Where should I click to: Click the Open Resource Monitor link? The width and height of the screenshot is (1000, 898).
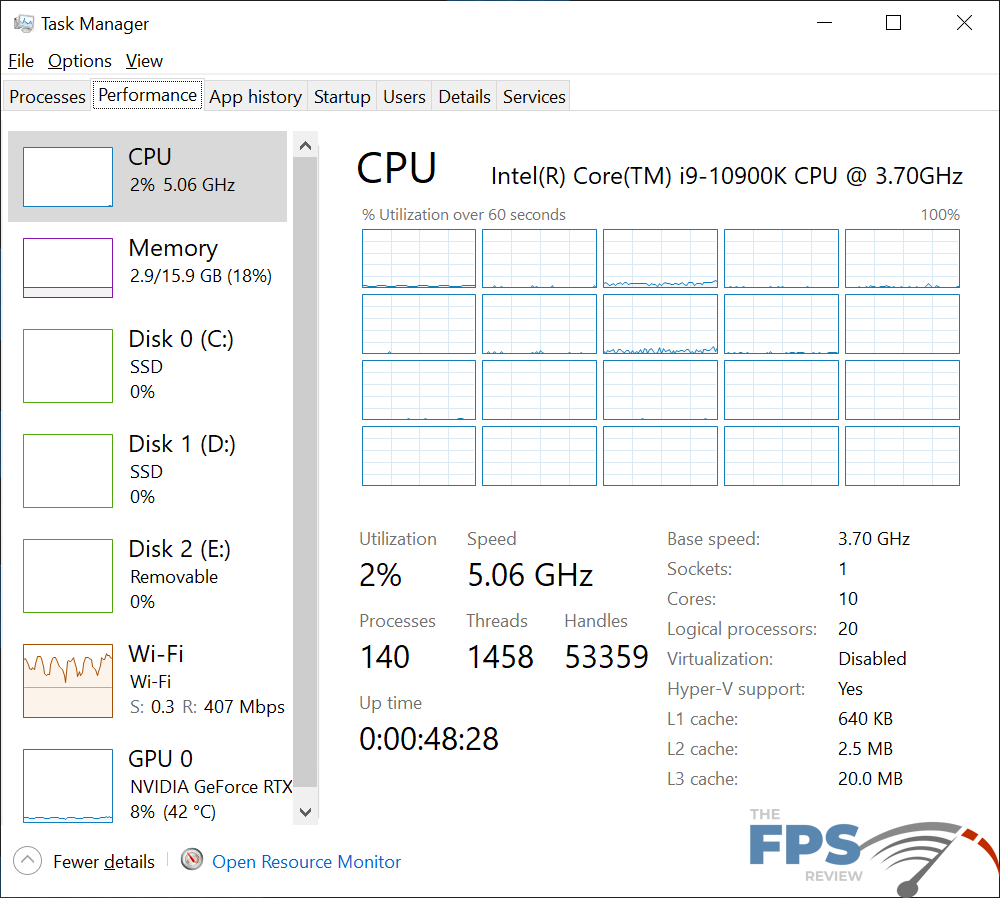tap(306, 862)
